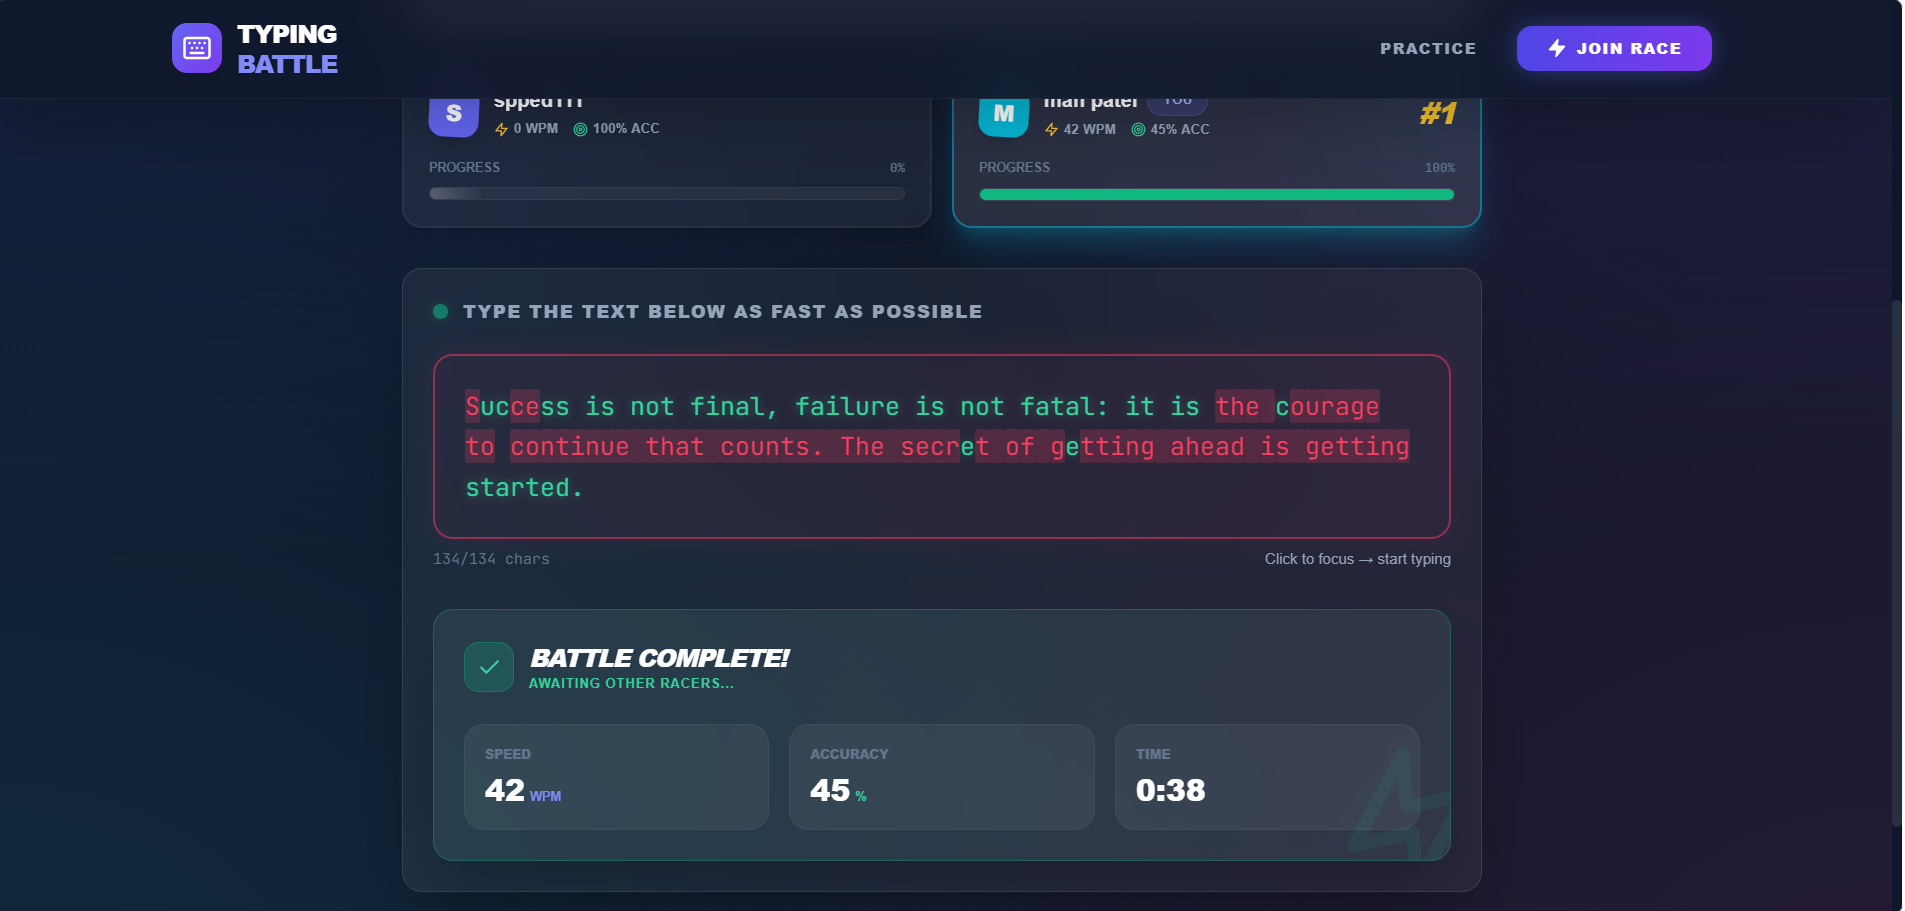Click the target icon beside 100% ACC
Viewport: 1905px width, 911px height.
580,129
